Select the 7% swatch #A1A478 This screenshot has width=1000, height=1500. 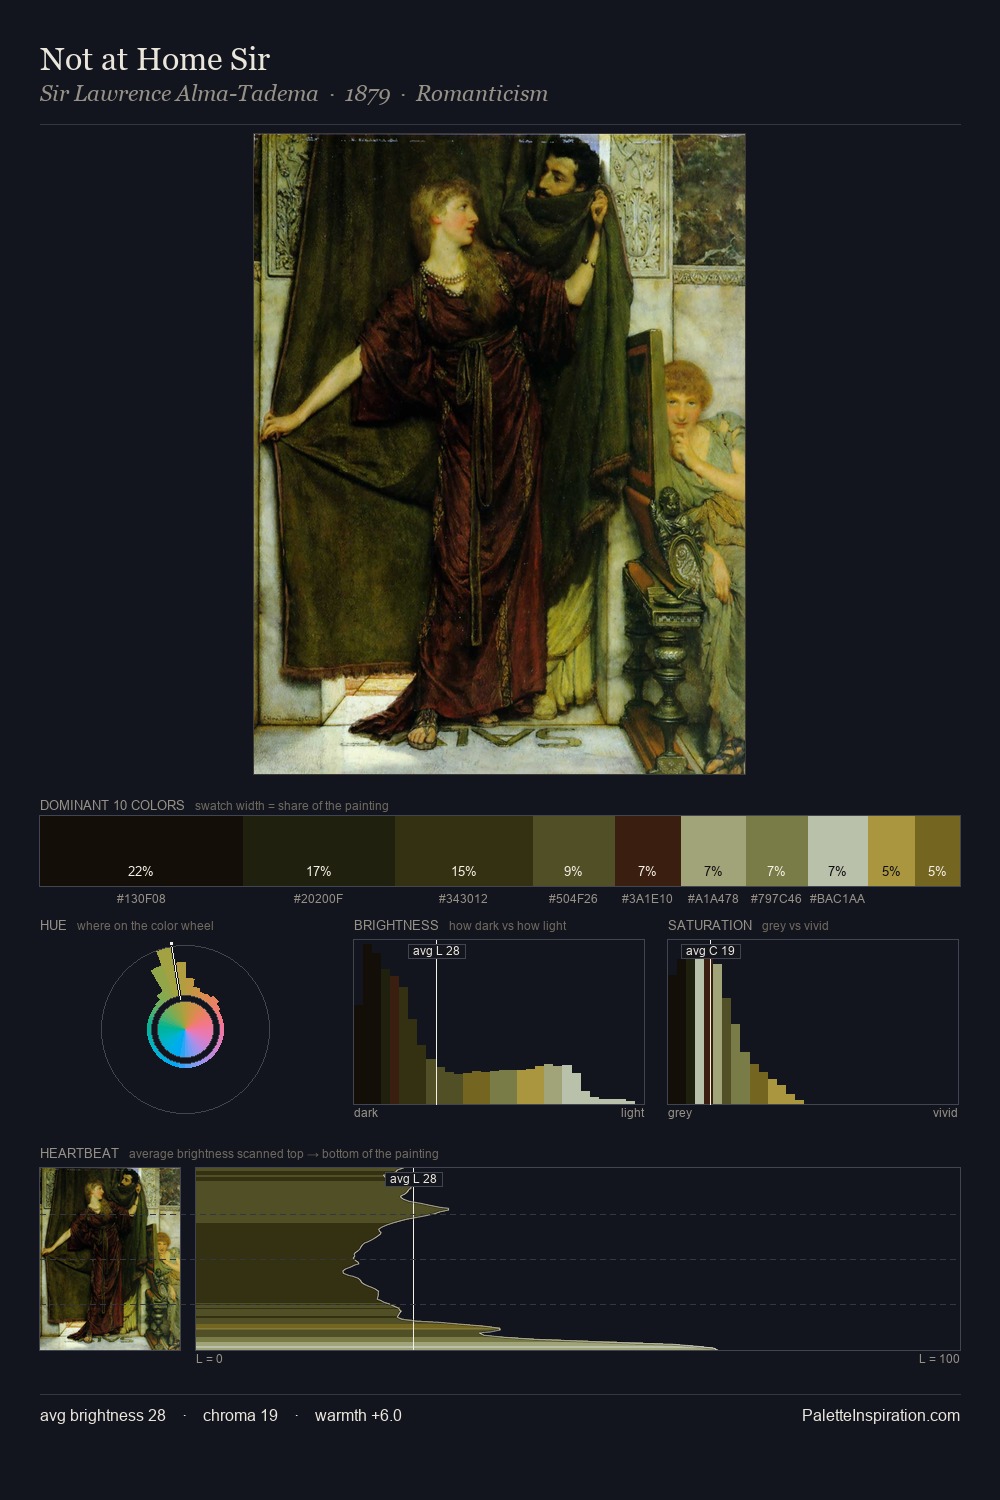(713, 851)
